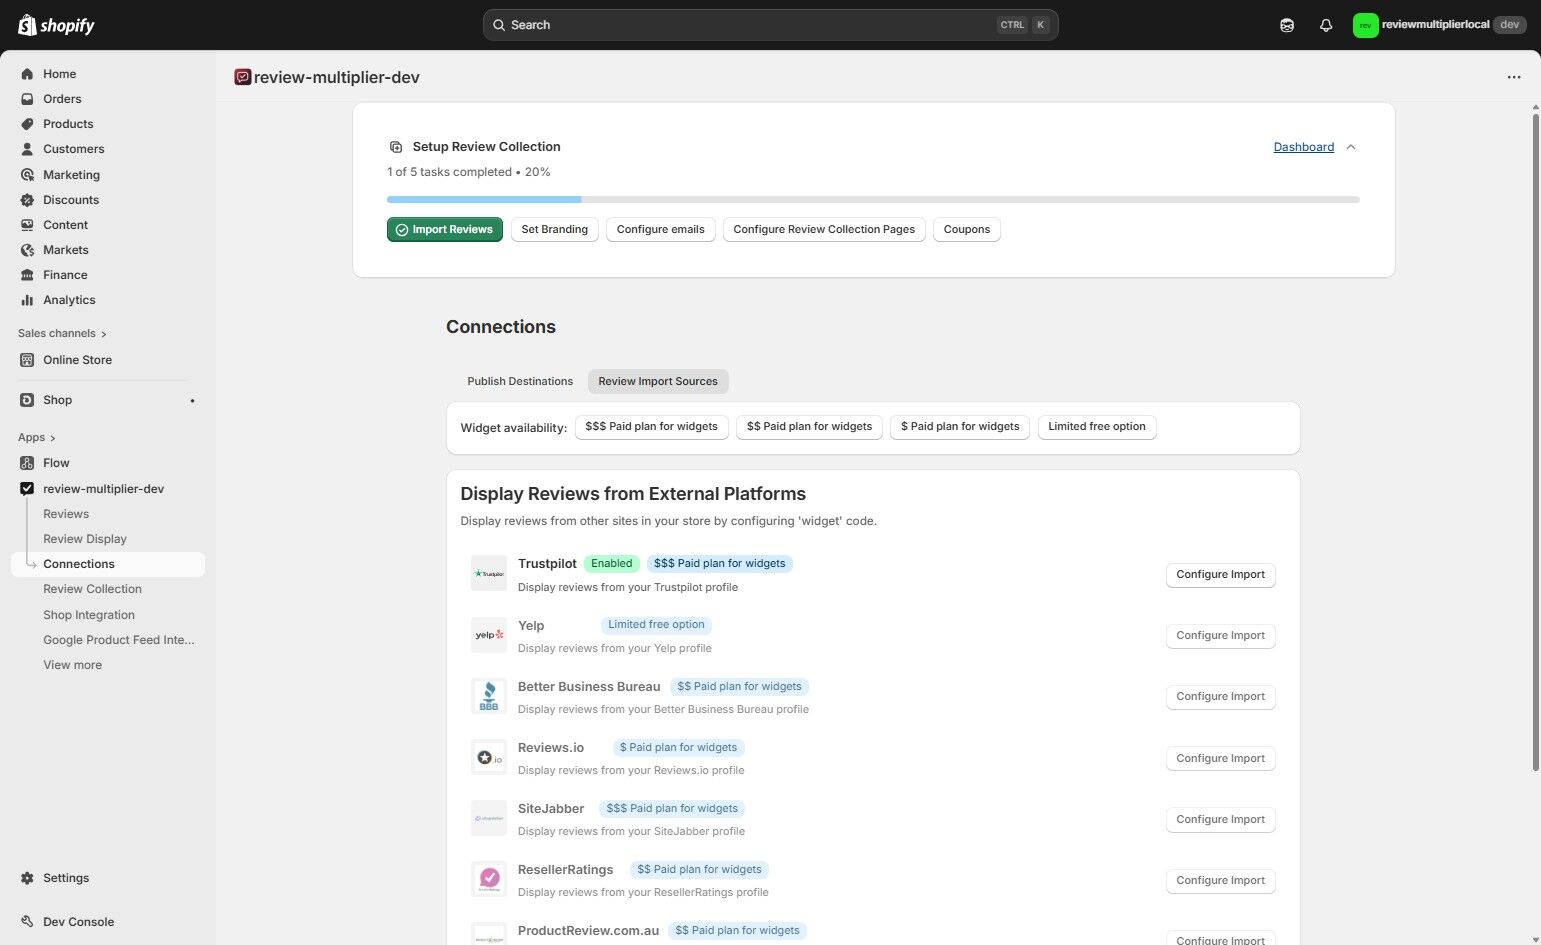Expand the Apps section chevron
This screenshot has width=1541, height=945.
point(52,438)
